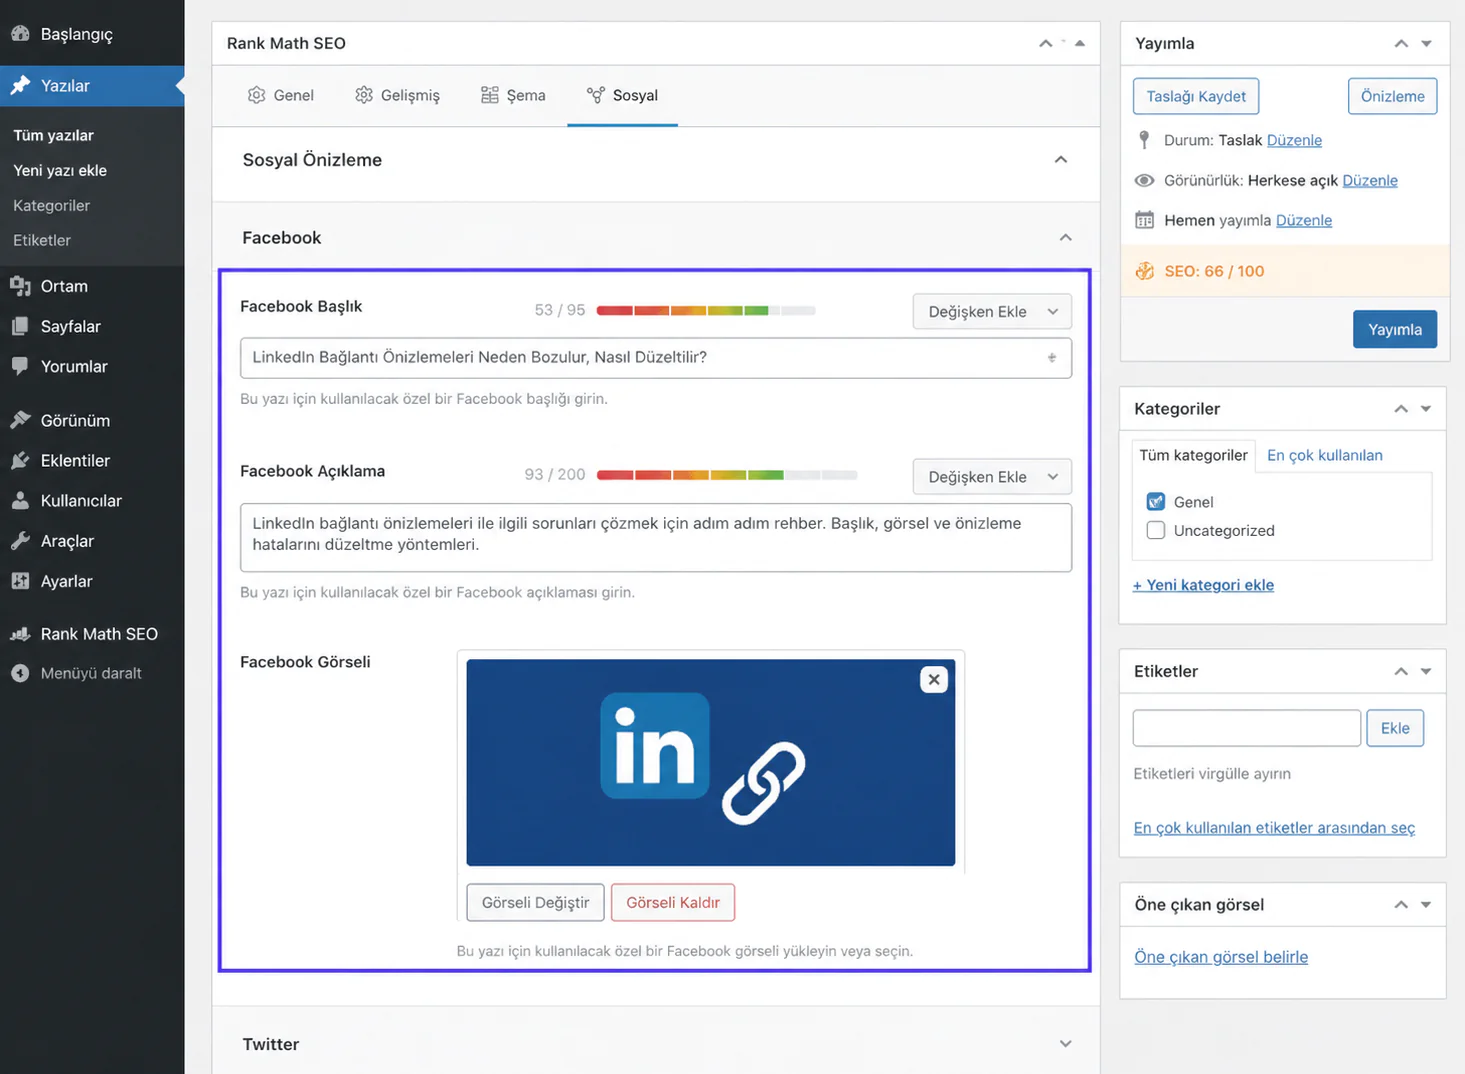Click the Facebook Açıklama text area

coord(656,538)
